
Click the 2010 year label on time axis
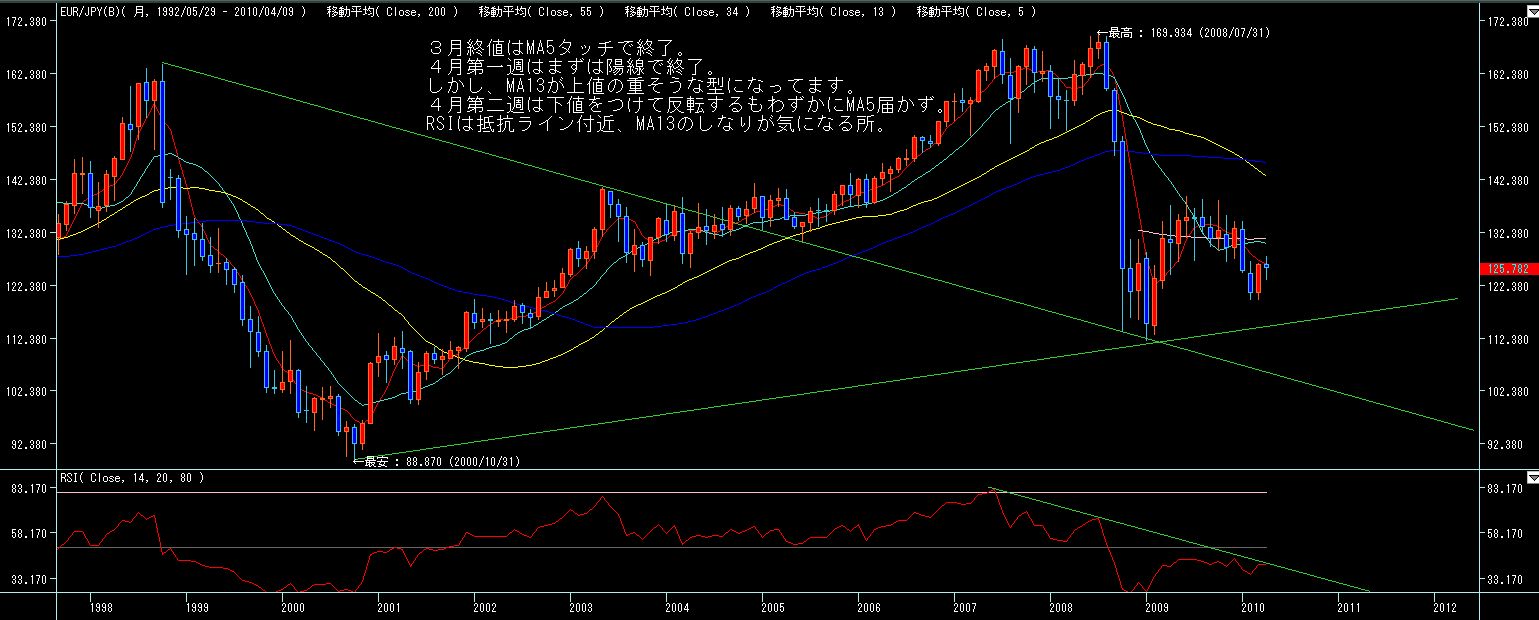point(1252,606)
